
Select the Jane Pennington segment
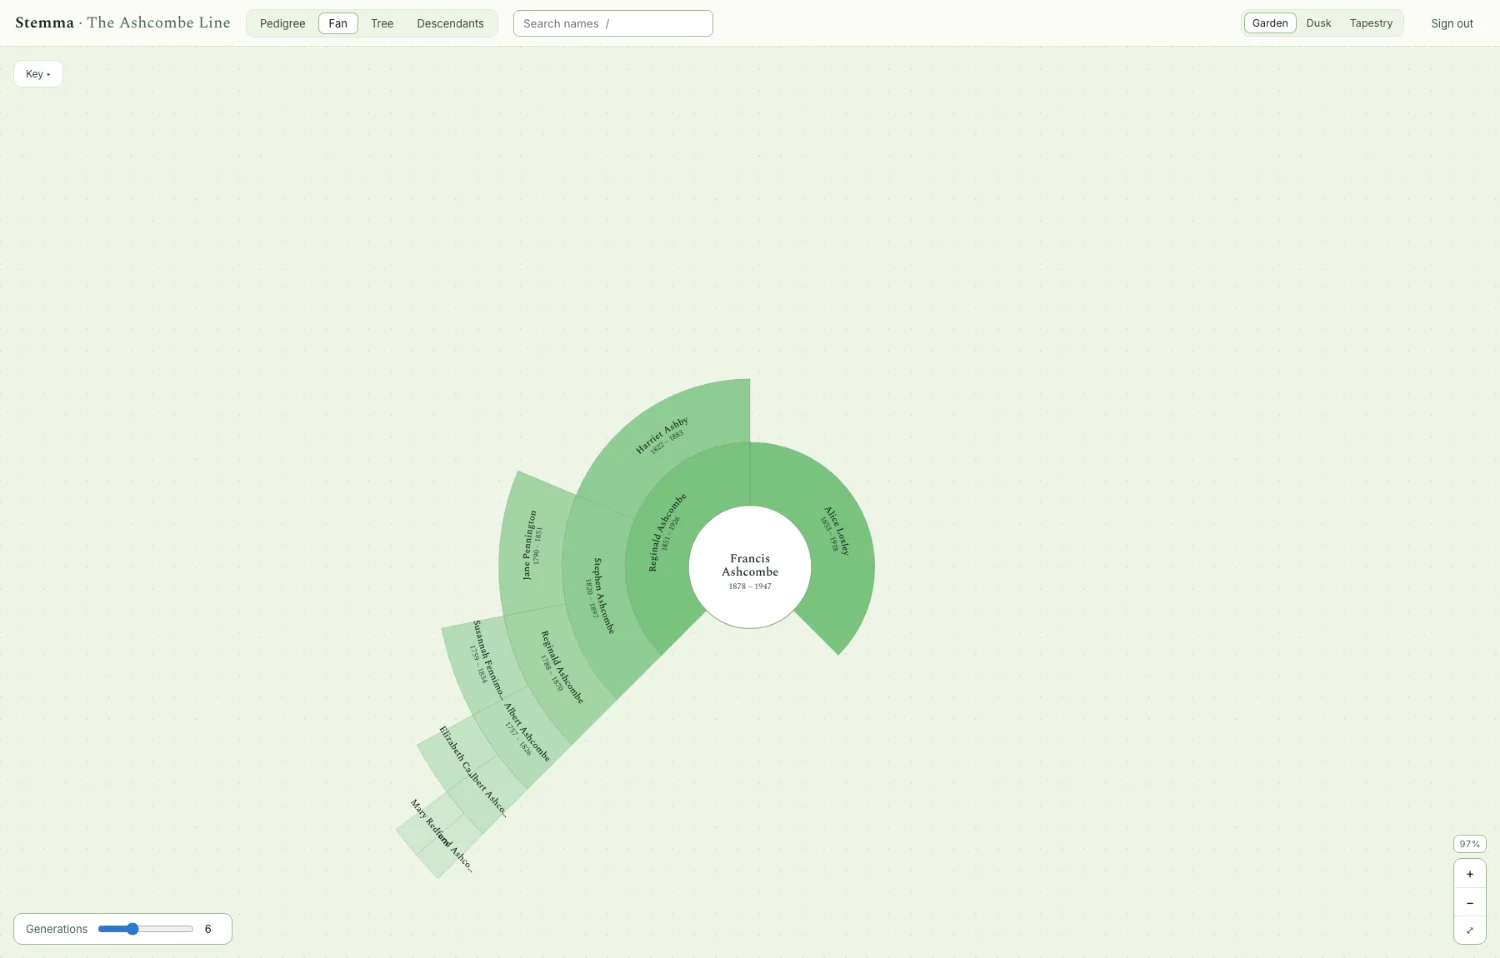(x=530, y=545)
